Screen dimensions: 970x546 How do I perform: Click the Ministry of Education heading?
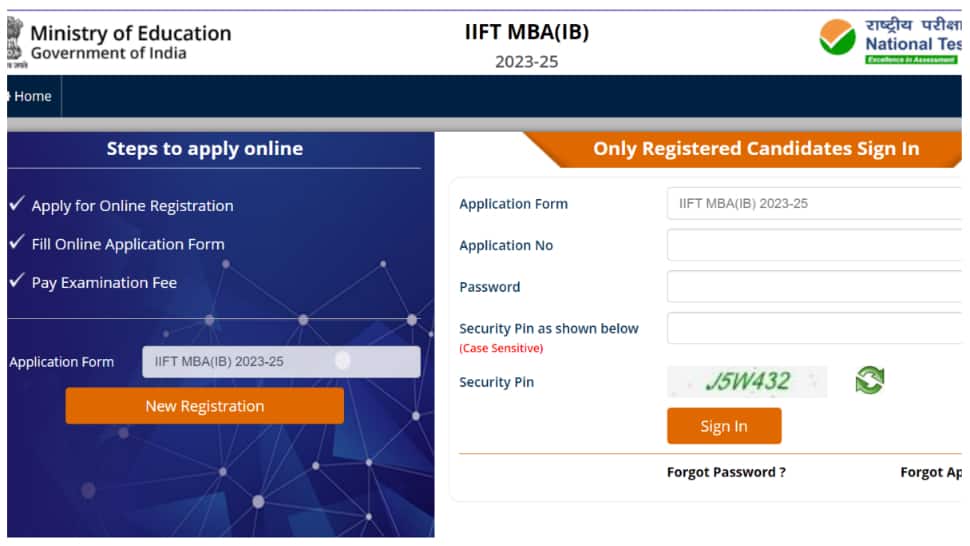coord(131,33)
